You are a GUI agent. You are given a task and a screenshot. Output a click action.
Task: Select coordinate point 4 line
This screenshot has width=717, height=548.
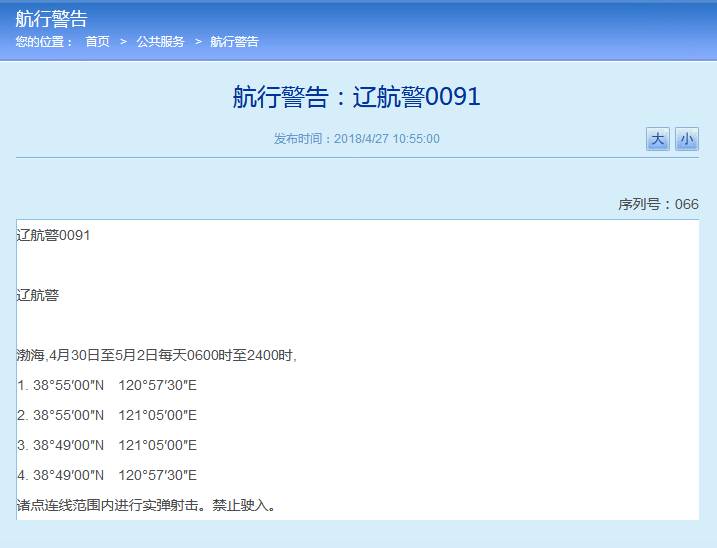(107, 475)
